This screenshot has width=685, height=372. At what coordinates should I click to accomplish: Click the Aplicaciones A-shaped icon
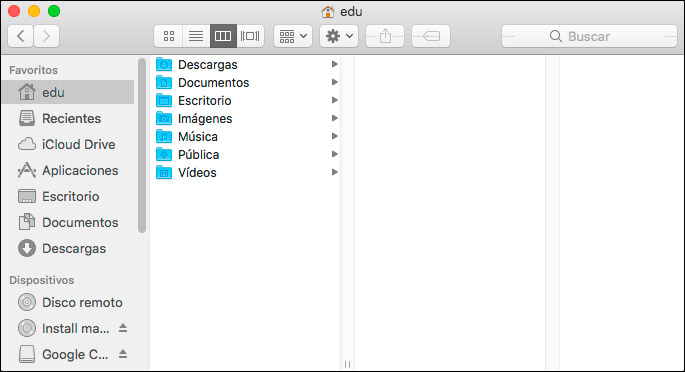click(x=27, y=170)
